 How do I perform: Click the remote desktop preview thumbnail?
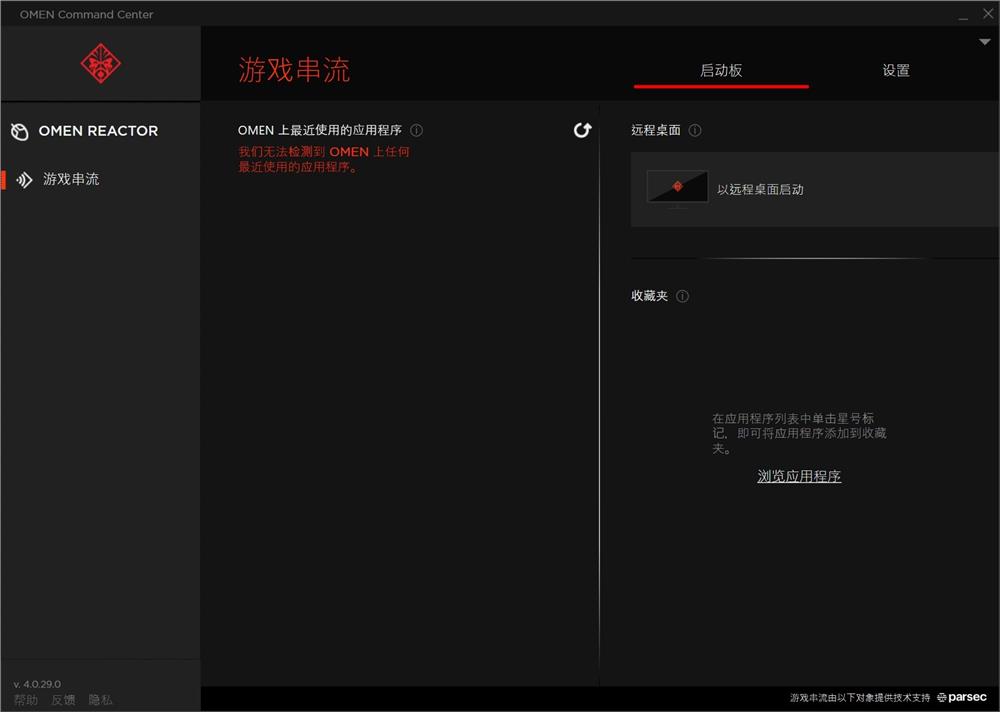[677, 187]
